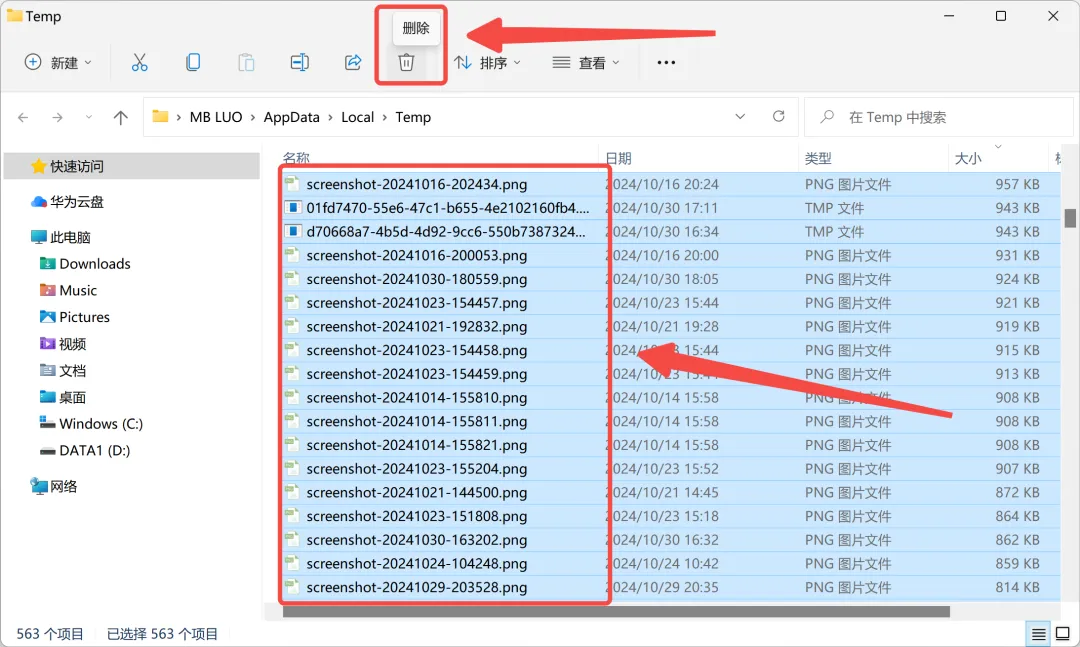Click the 在 Temp 中搜索 search box
This screenshot has height=647, width=1080.
(938, 117)
